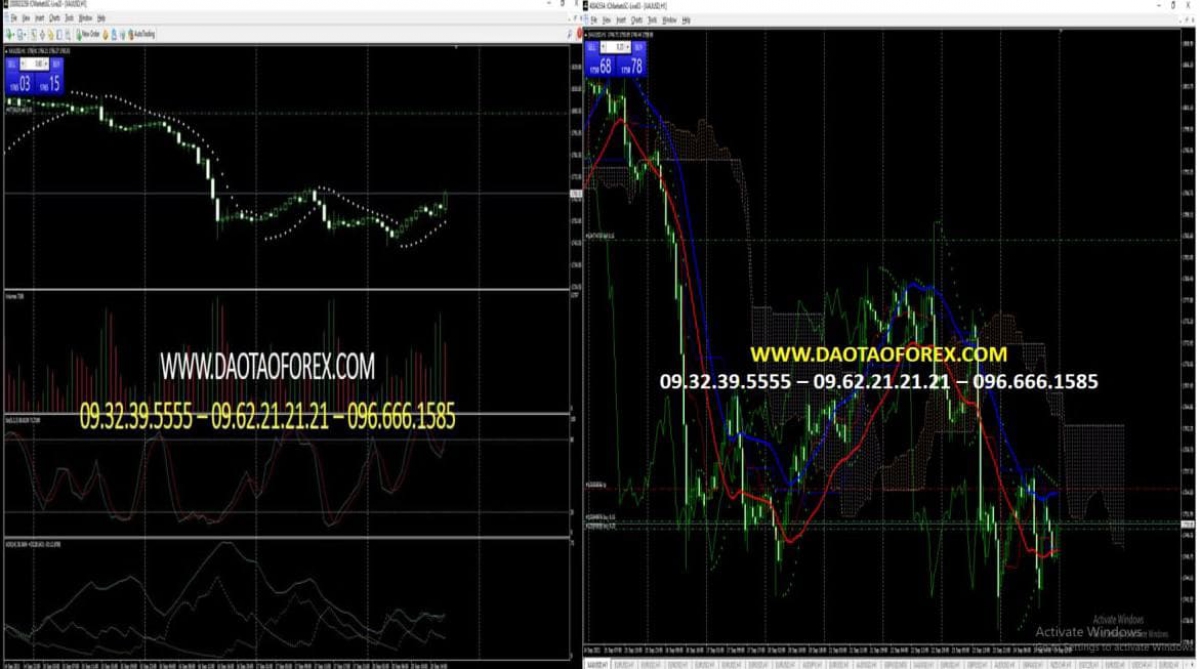Toggle the AutoTrading toolbar button
The width and height of the screenshot is (1200, 669).
pyautogui.click(x=142, y=34)
